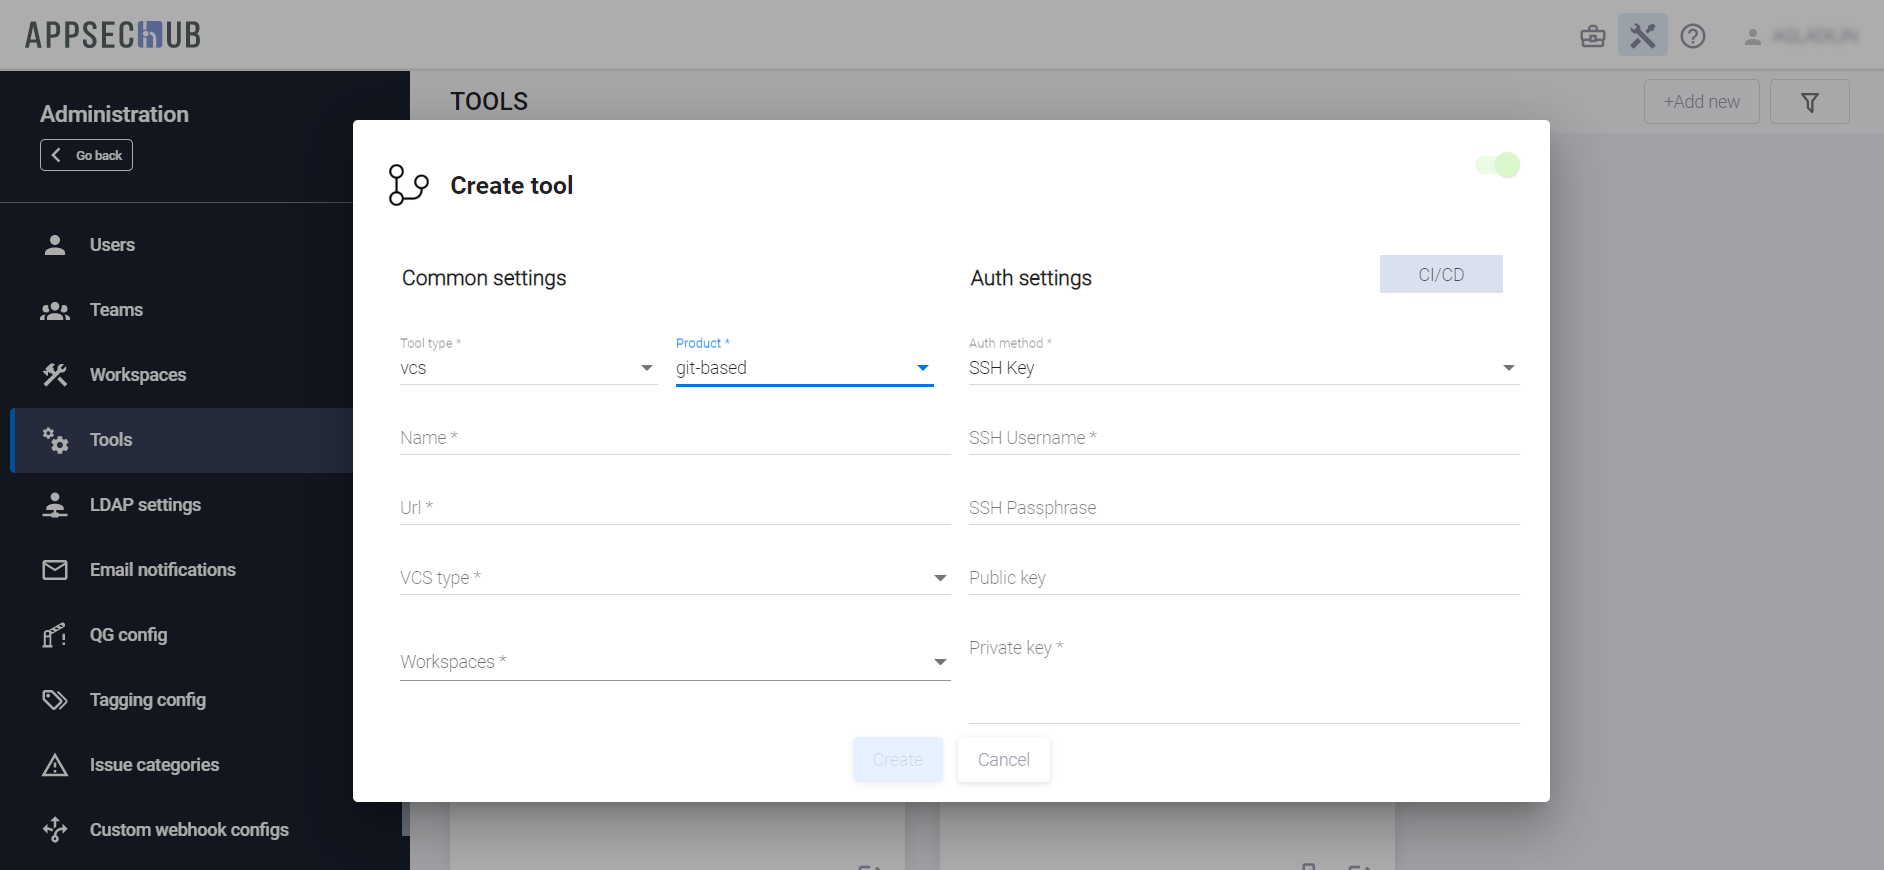Open the administration tools wrench icon
Viewport: 1884px width, 870px height.
click(1642, 36)
